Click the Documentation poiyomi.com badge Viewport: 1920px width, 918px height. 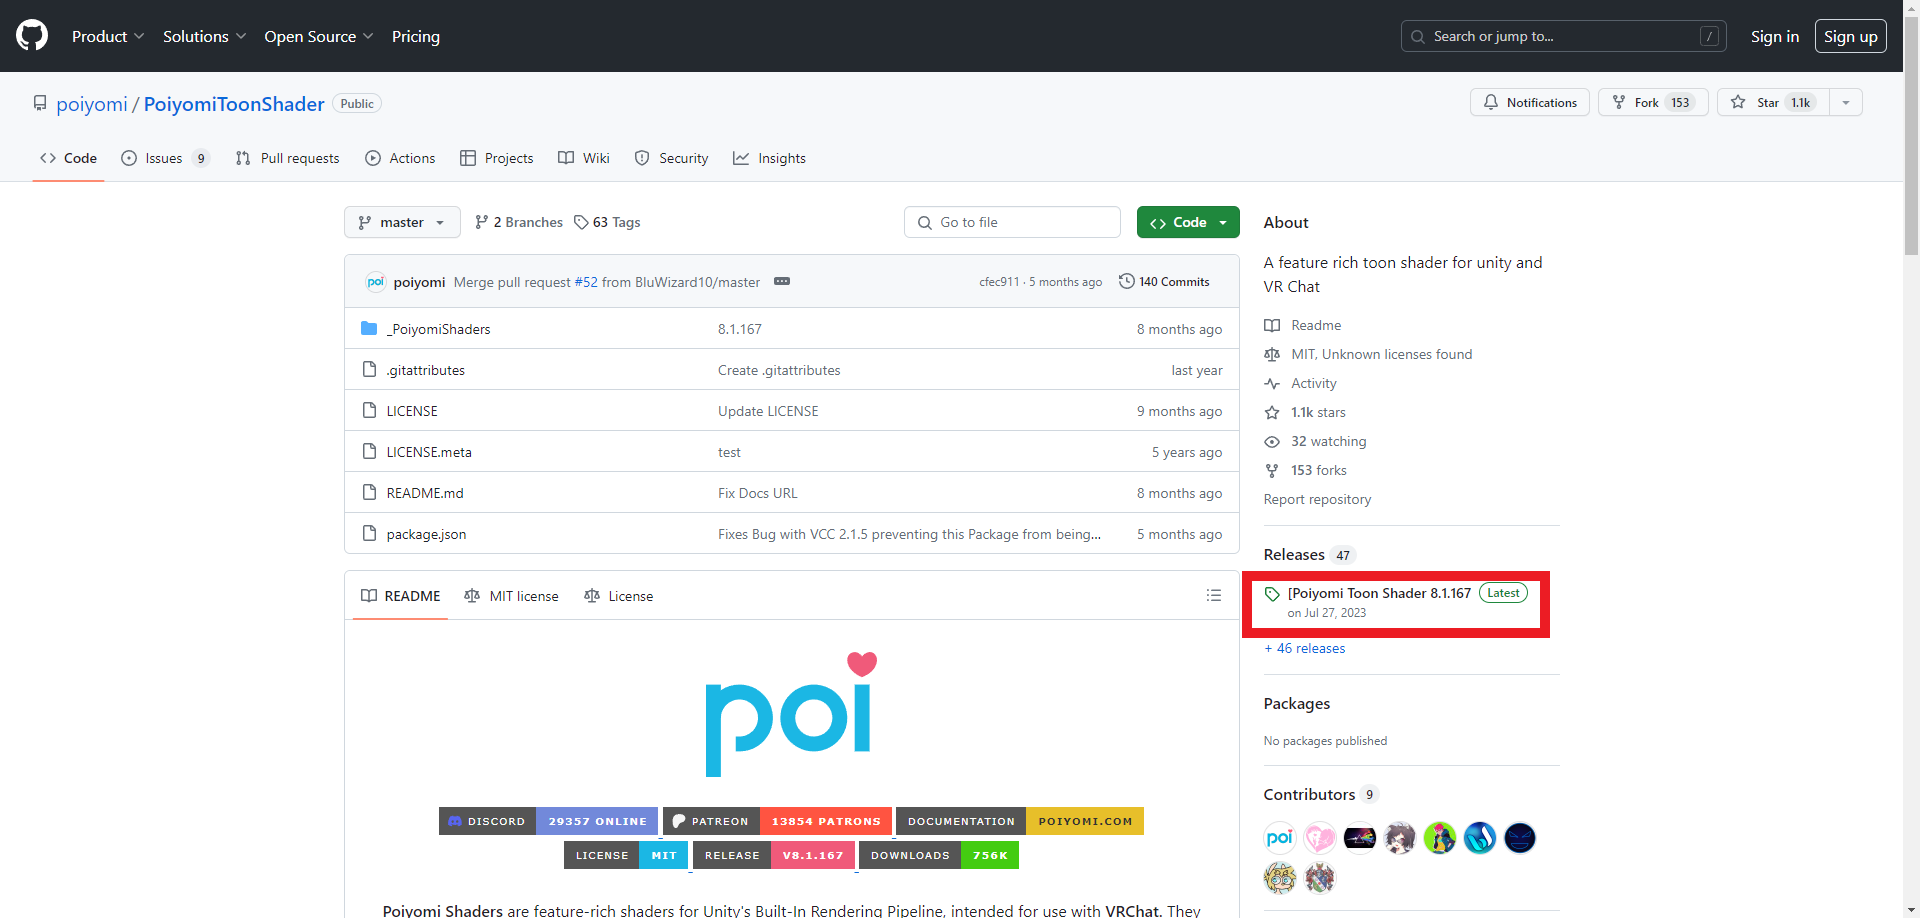(1020, 821)
